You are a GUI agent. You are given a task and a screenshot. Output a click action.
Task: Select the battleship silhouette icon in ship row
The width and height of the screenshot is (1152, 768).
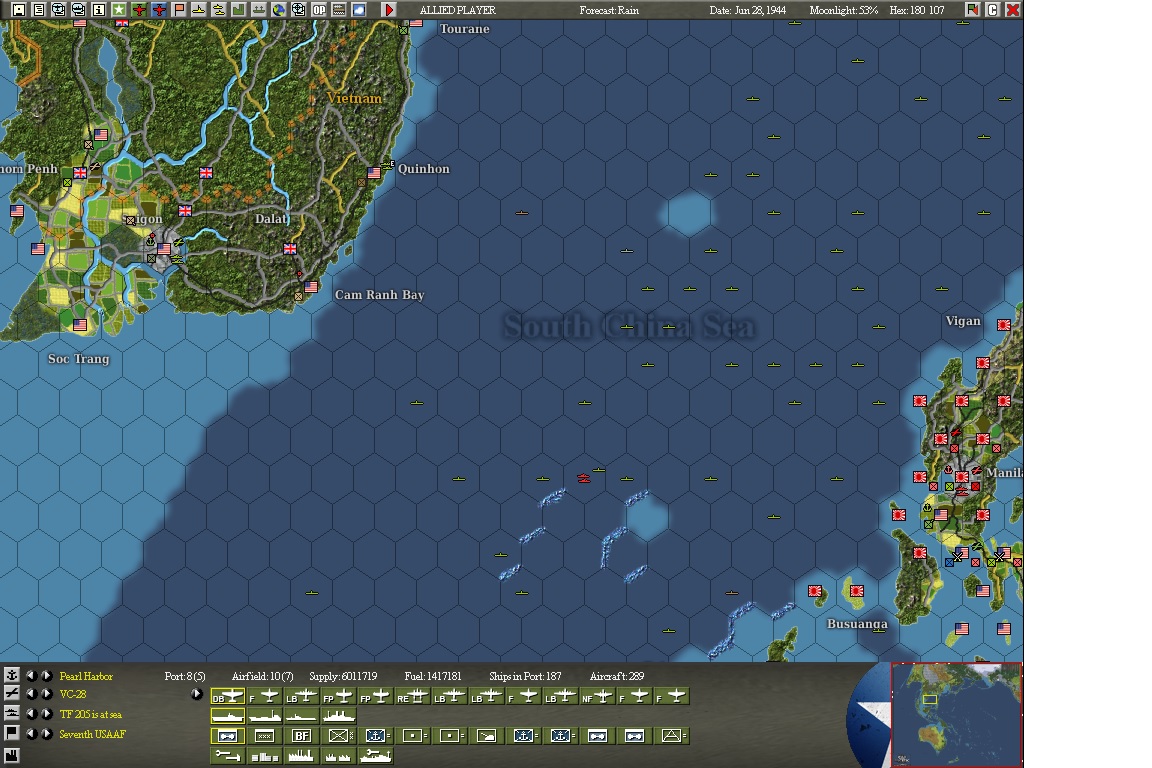pyautogui.click(x=339, y=716)
